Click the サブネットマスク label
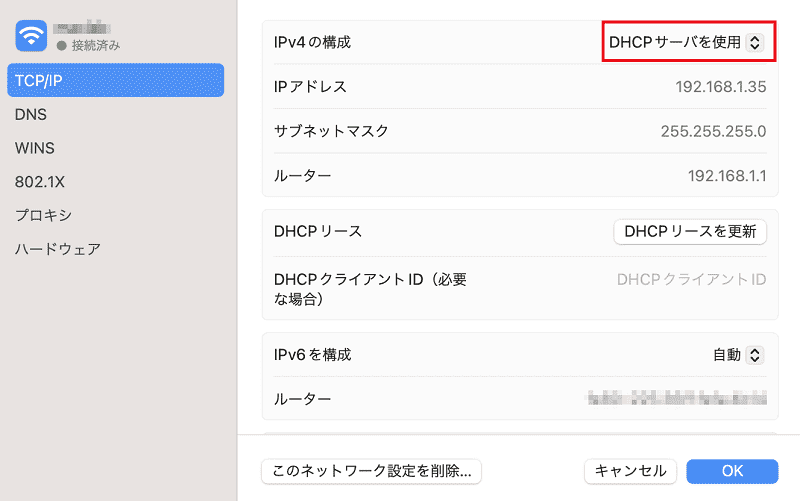 331,131
